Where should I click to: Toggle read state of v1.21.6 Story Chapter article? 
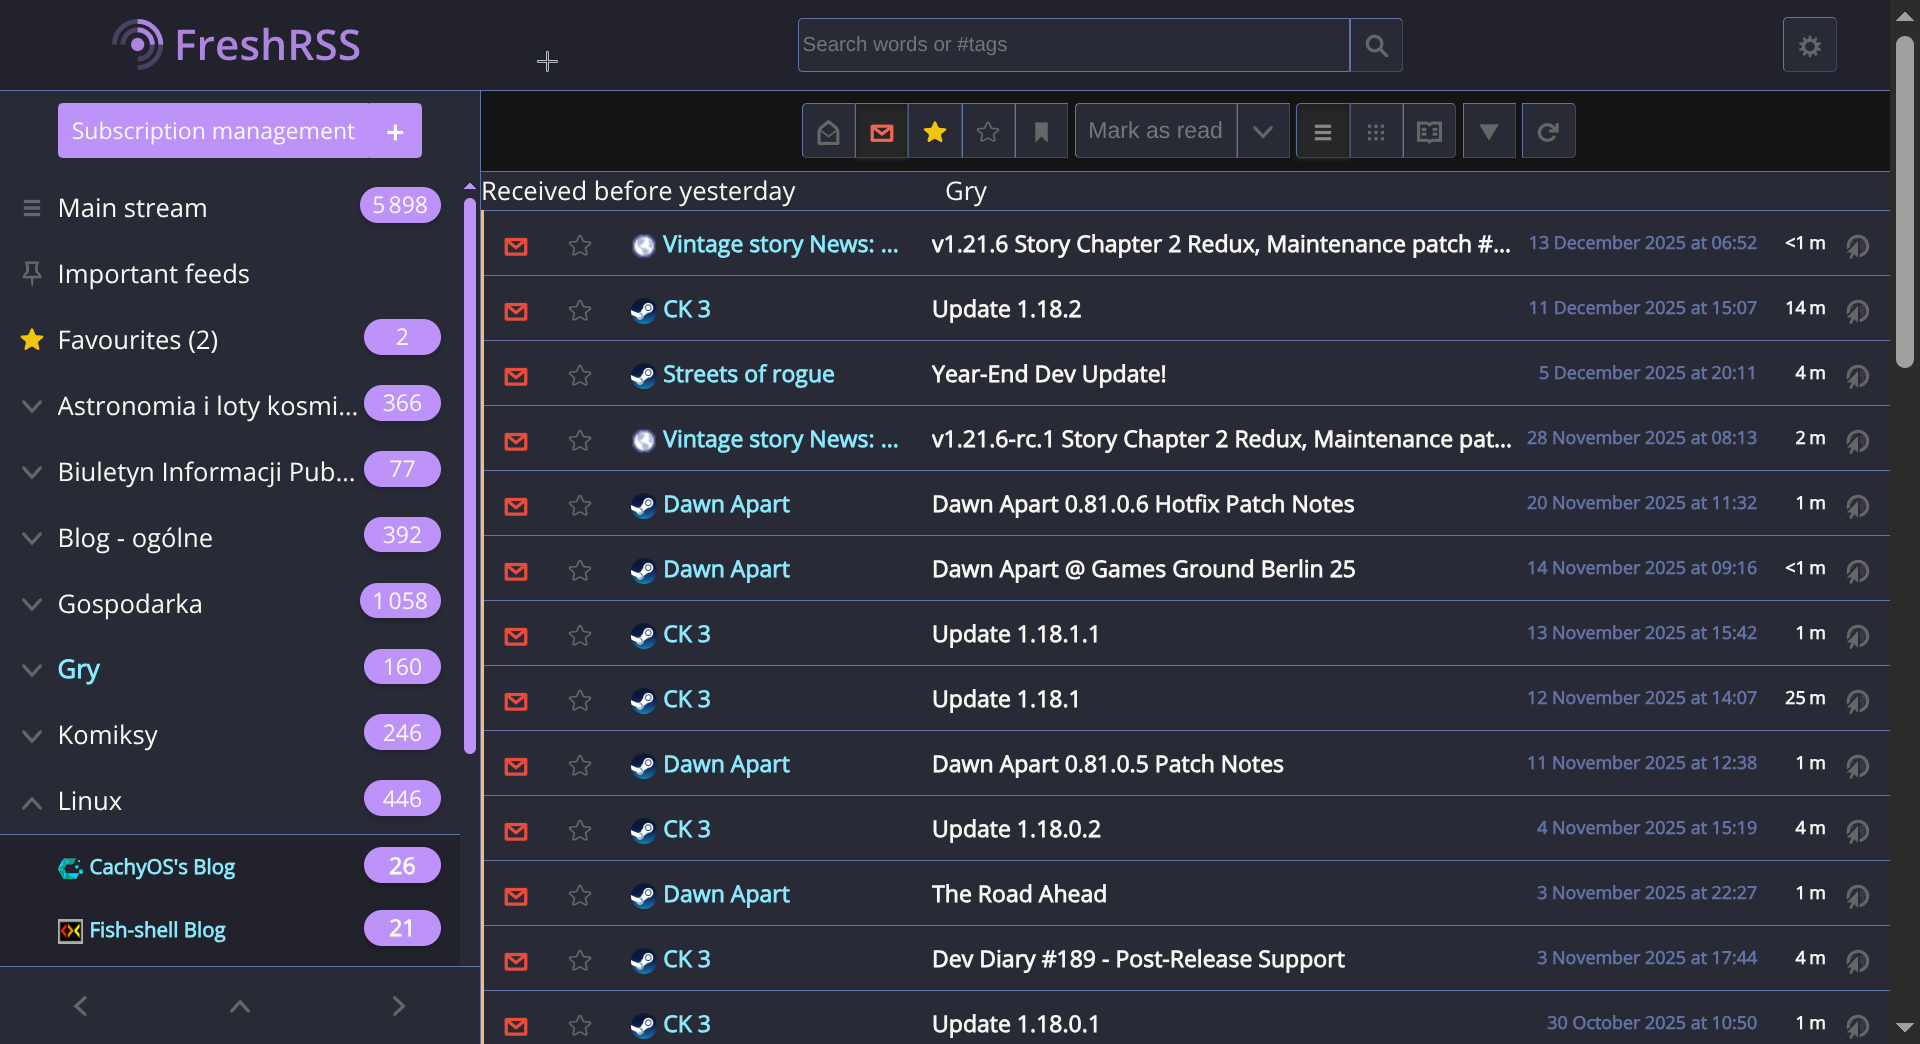[x=516, y=246]
